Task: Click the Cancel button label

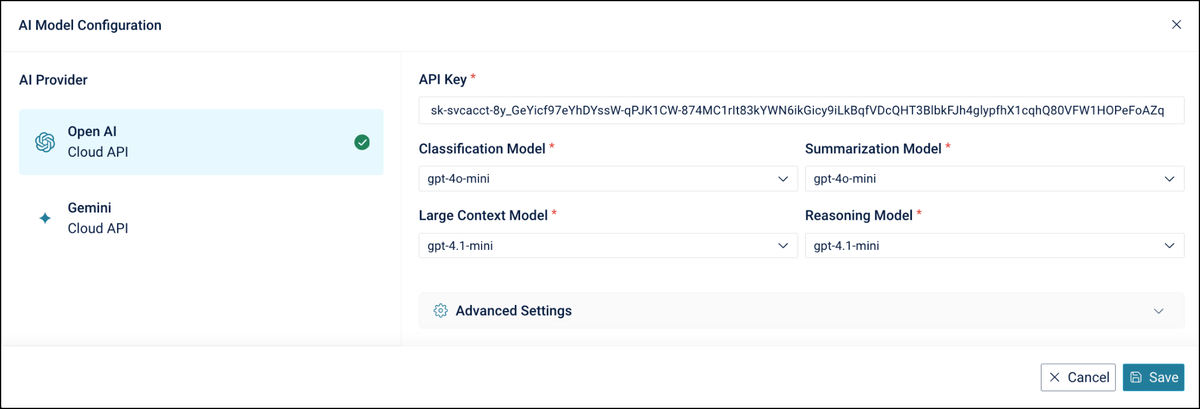Action: point(1089,377)
